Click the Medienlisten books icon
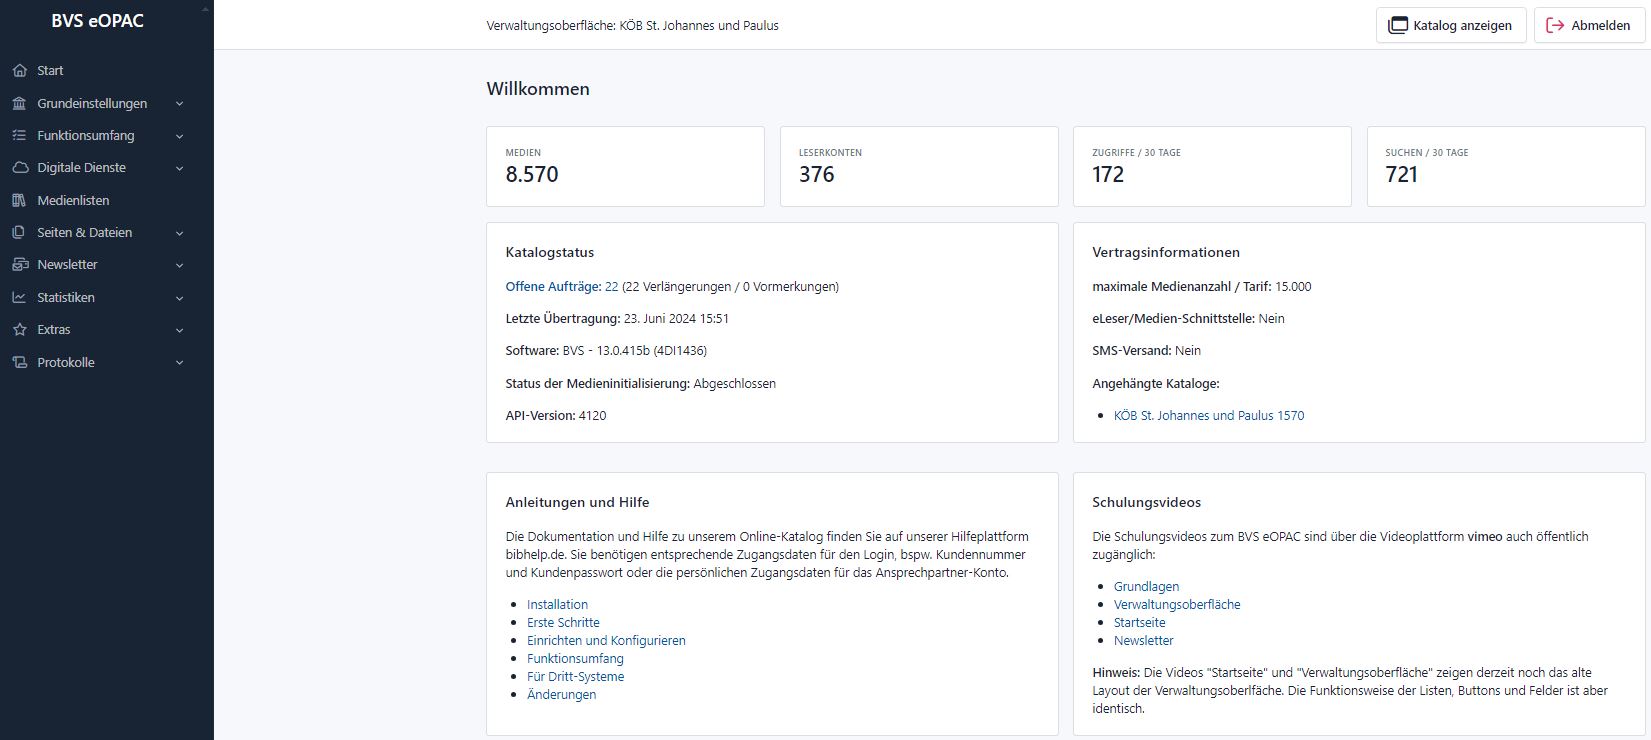The height and width of the screenshot is (740, 1651). pyautogui.click(x=19, y=201)
